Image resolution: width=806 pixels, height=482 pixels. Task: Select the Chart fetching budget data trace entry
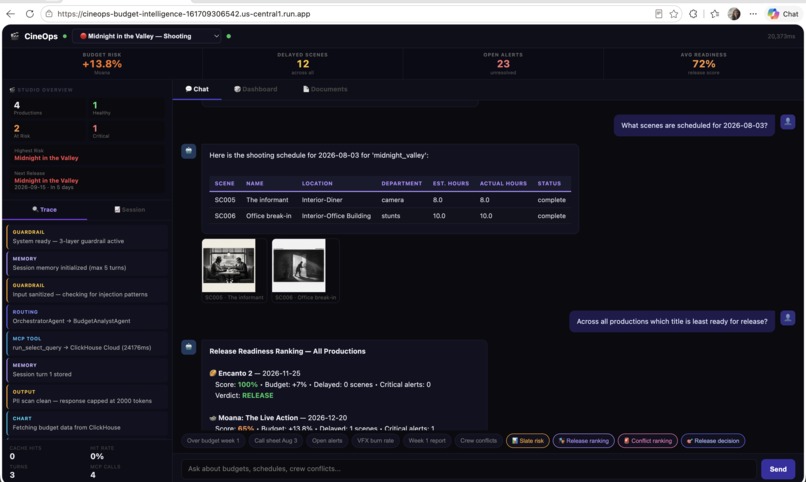[87, 423]
